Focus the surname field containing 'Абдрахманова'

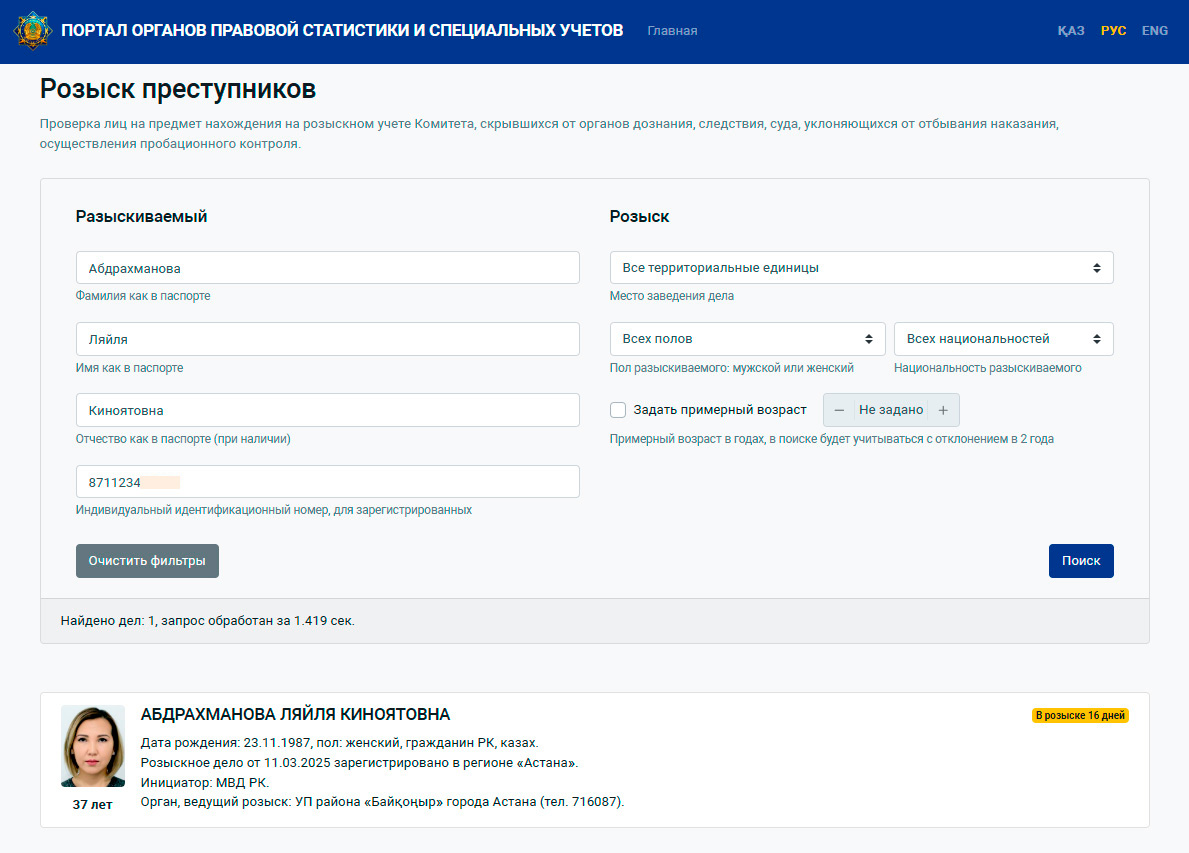[x=327, y=268]
